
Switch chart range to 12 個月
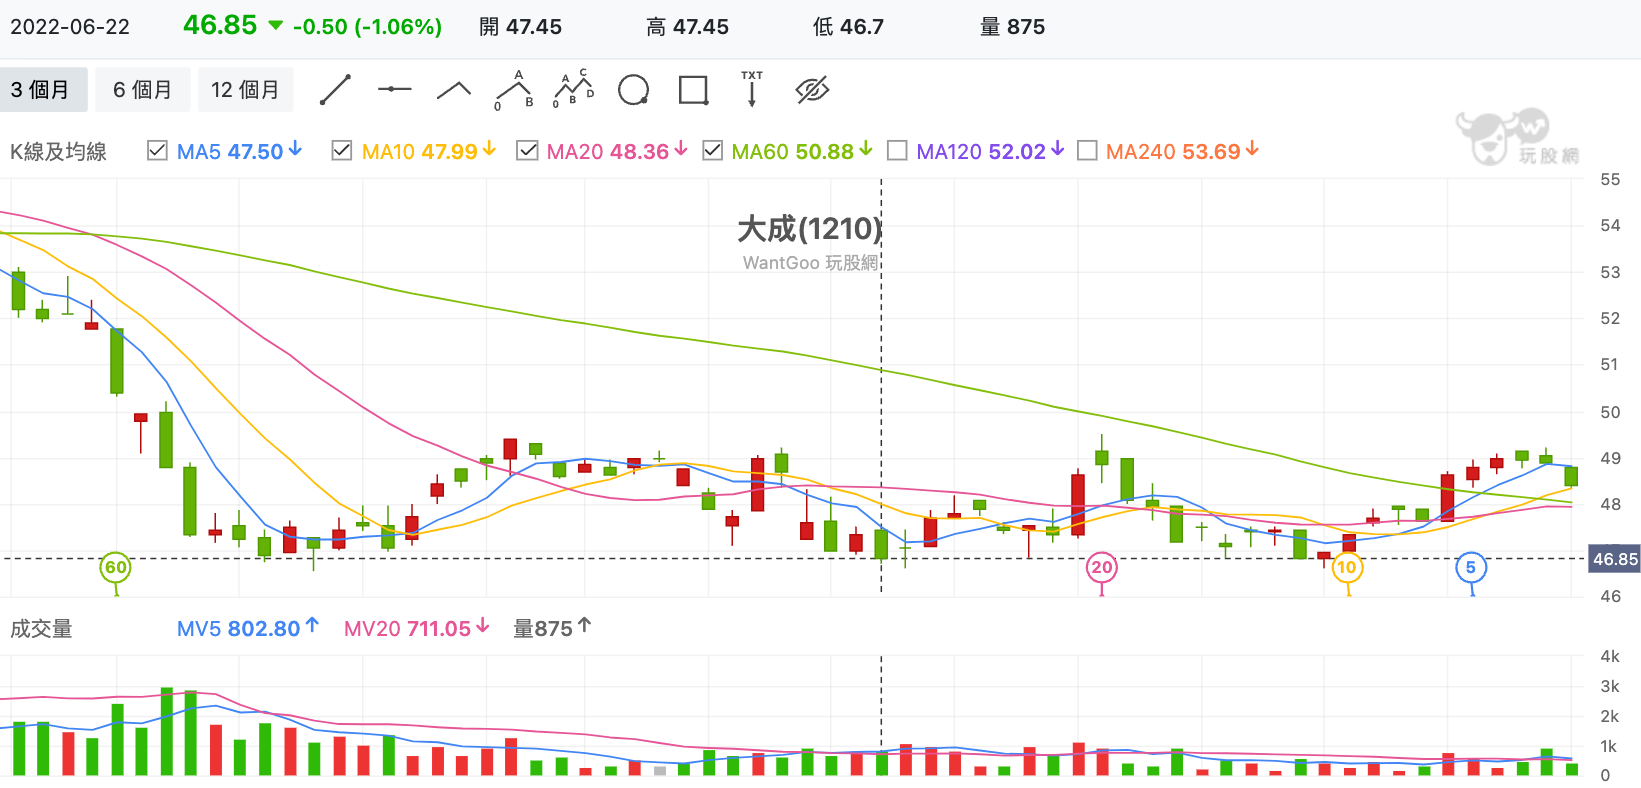coord(245,89)
